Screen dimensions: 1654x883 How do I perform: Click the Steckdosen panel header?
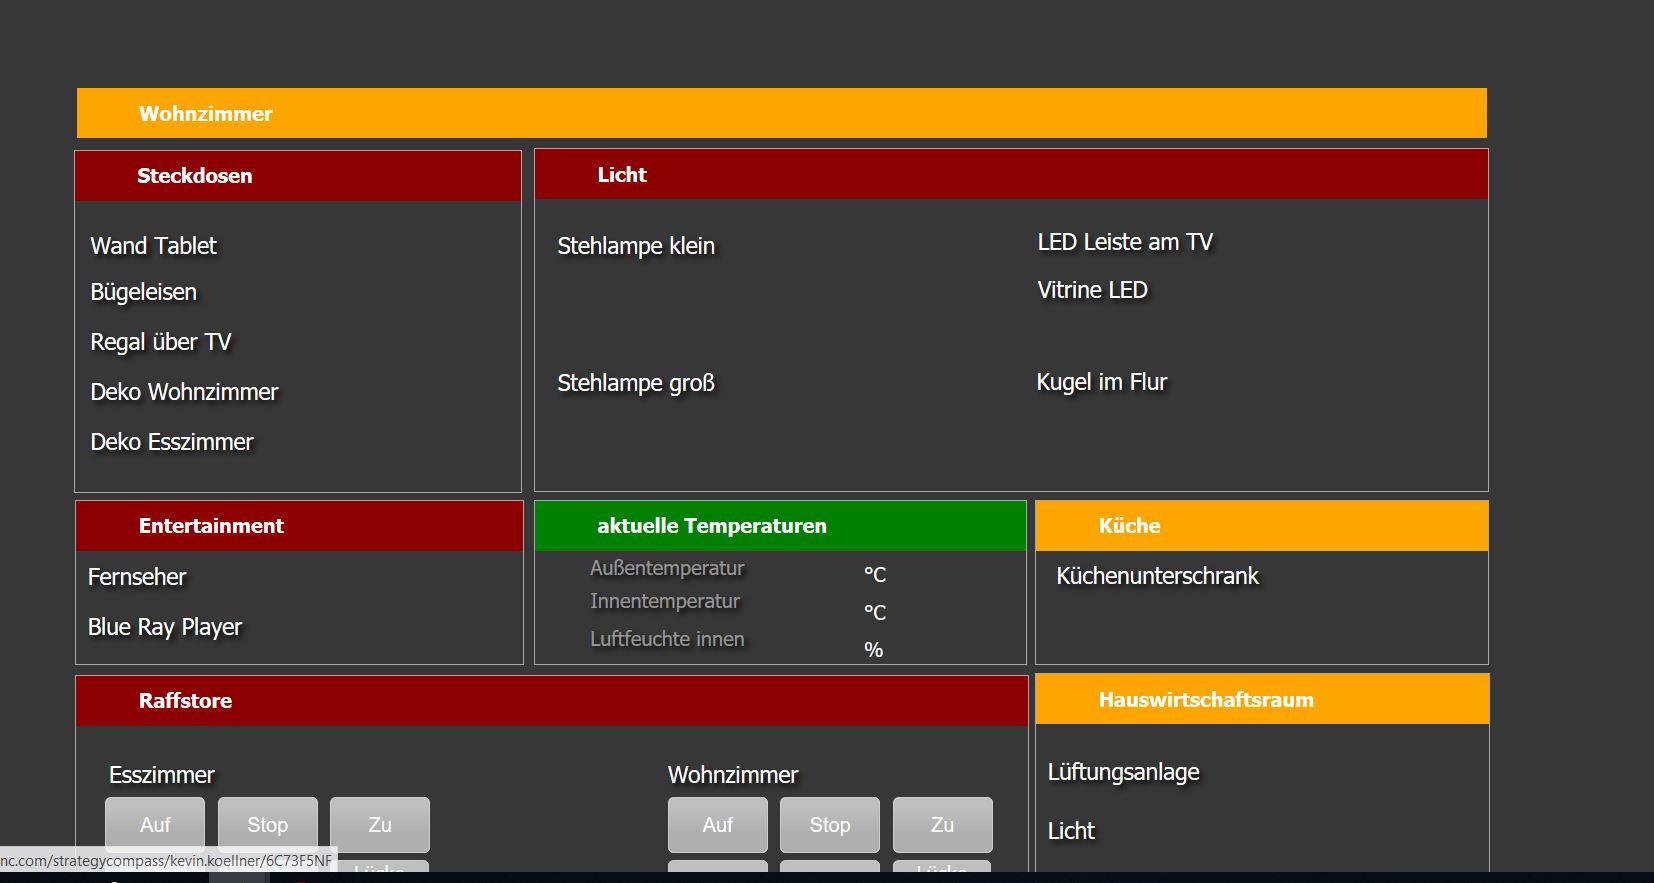pyautogui.click(x=298, y=176)
